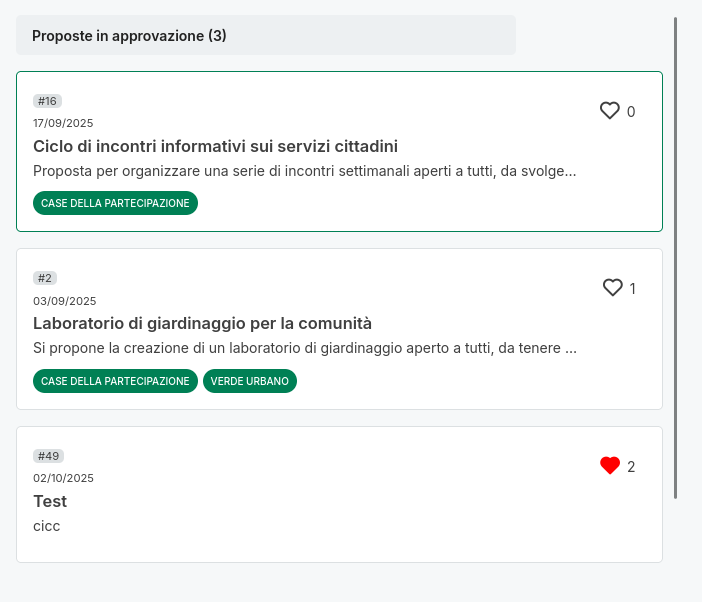Click the 17/09/2025 date on the first card
This screenshot has height=602, width=702.
pos(63,123)
